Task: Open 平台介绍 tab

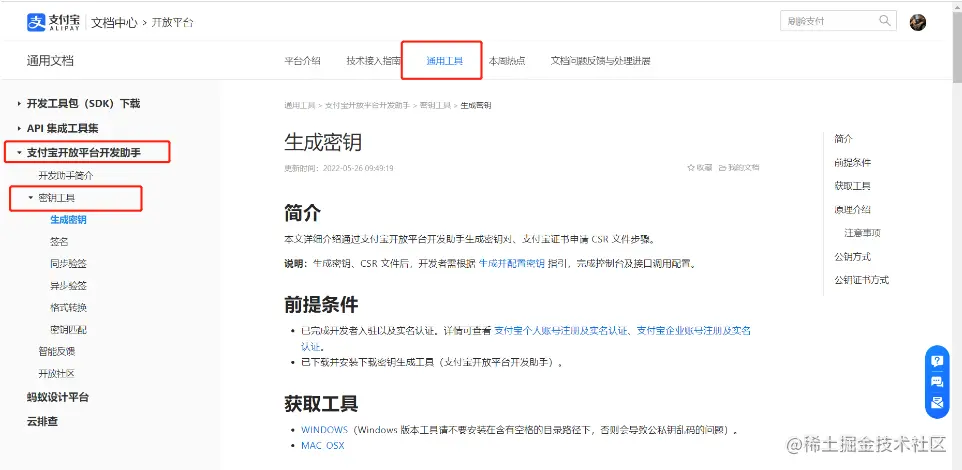Action: tap(302, 61)
